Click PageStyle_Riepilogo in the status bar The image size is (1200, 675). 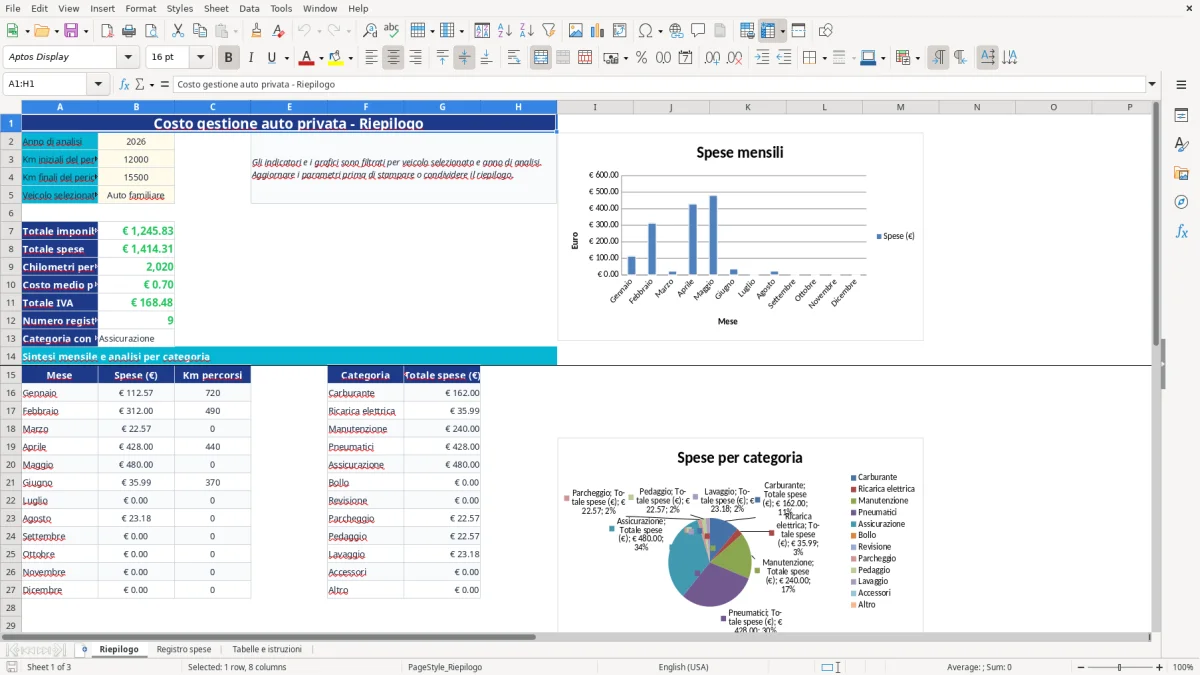click(445, 667)
